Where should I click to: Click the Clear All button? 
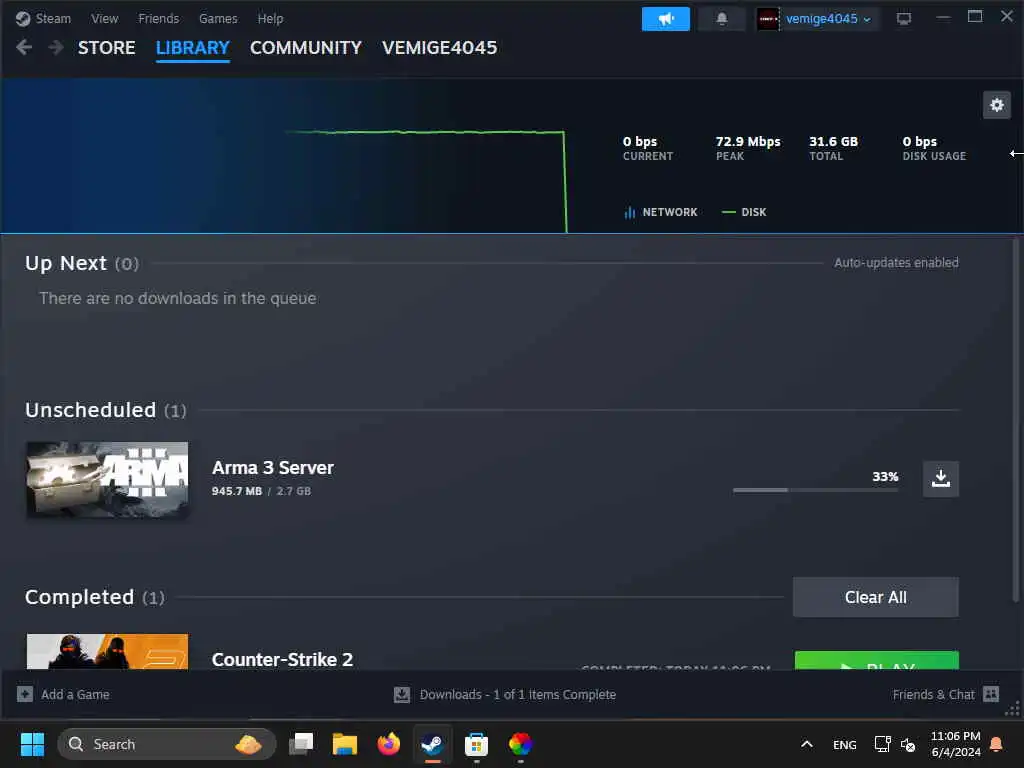876,597
